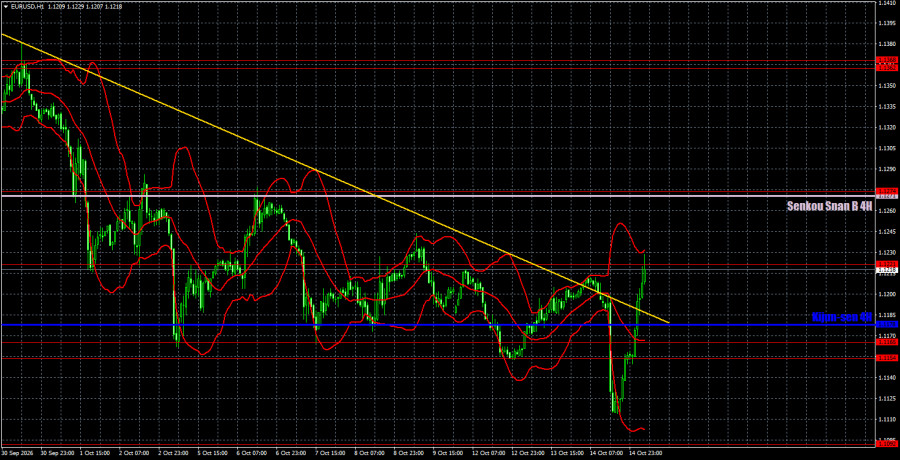Select the white Senkou Span B horizontal line
Viewport: 900px width, 460px height.
437,196
